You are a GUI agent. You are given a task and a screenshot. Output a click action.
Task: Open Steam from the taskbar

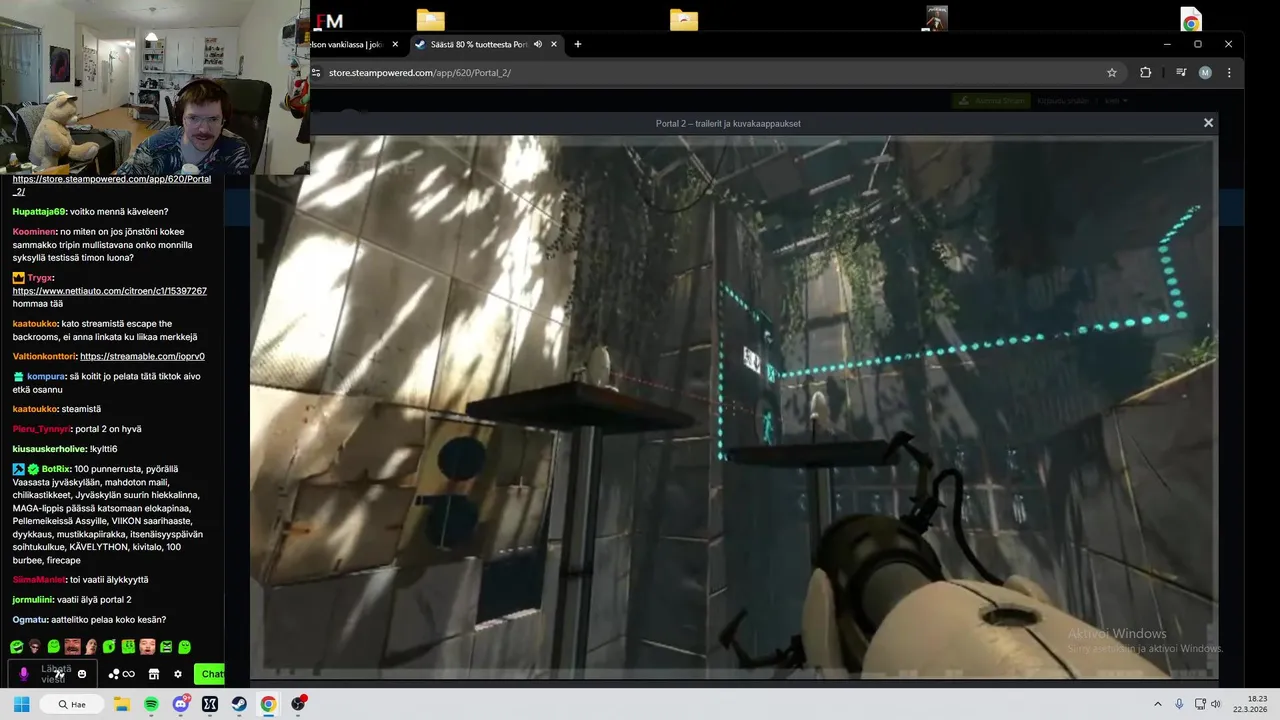coord(239,704)
